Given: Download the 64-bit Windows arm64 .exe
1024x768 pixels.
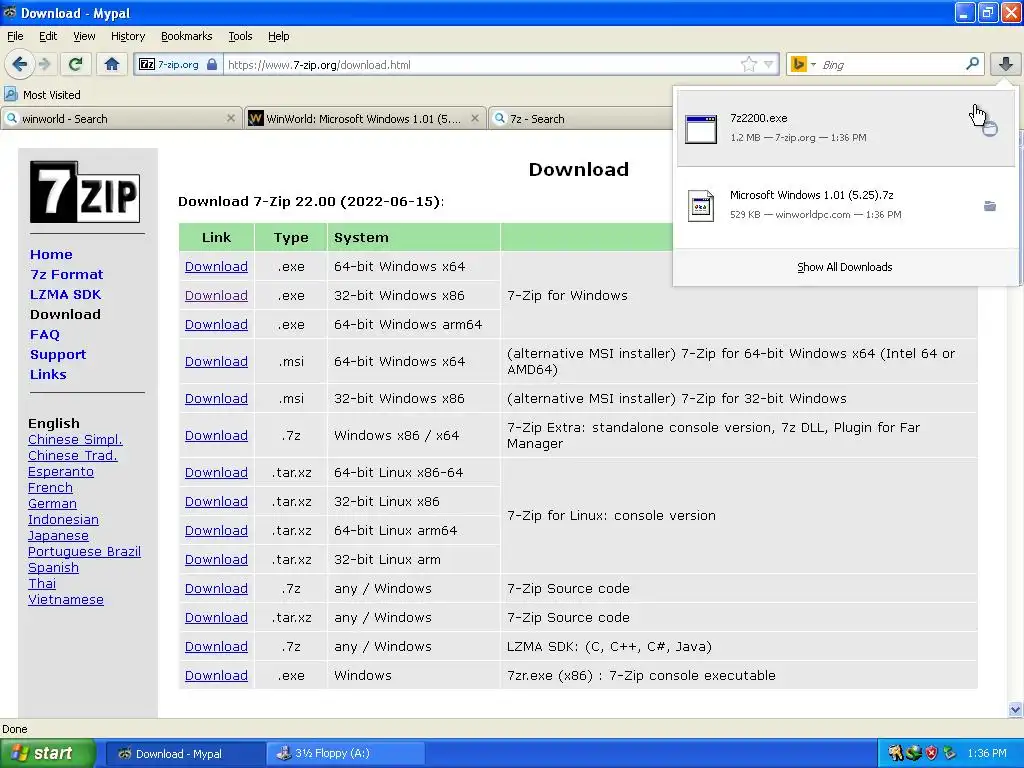Looking at the screenshot, I should point(216,325).
